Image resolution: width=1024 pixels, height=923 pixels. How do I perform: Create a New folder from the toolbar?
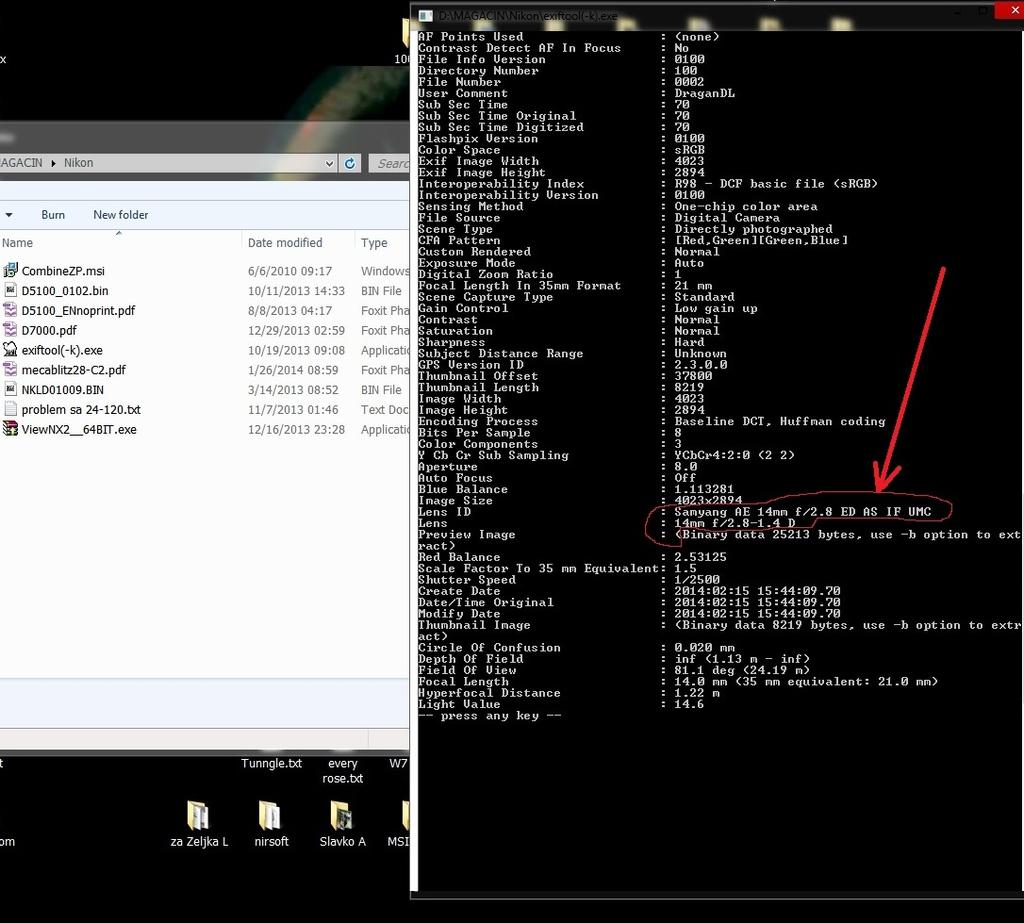[x=120, y=215]
